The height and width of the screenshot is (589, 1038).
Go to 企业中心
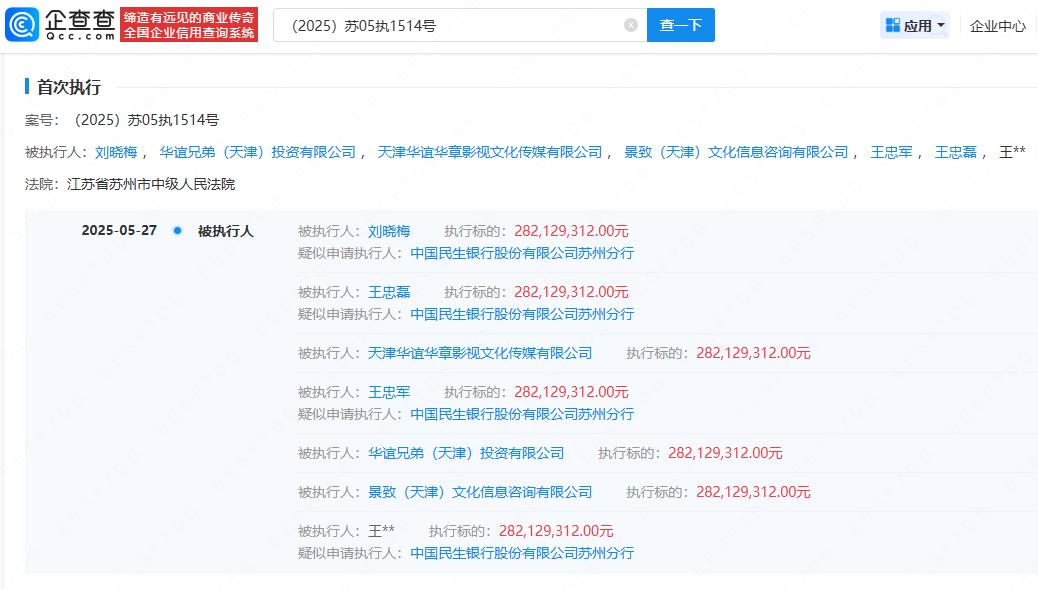click(x=998, y=26)
